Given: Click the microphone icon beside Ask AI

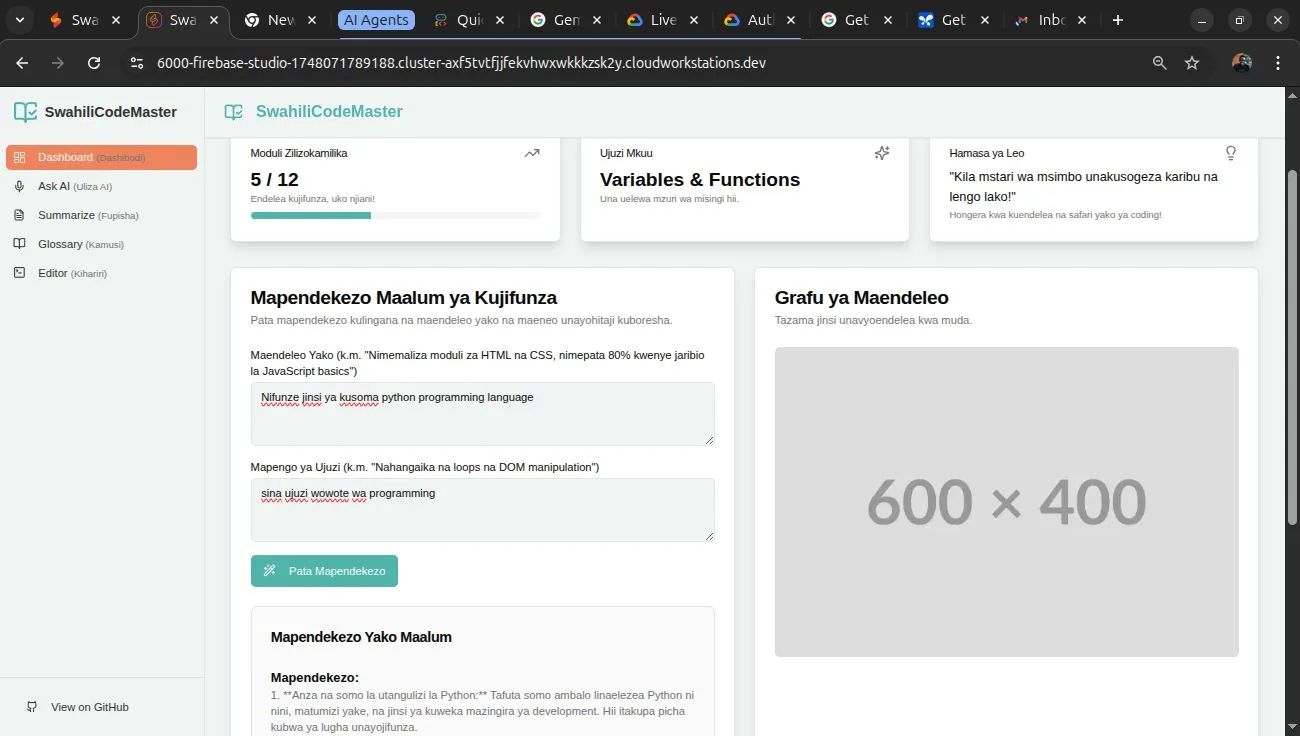Looking at the screenshot, I should 19,186.
